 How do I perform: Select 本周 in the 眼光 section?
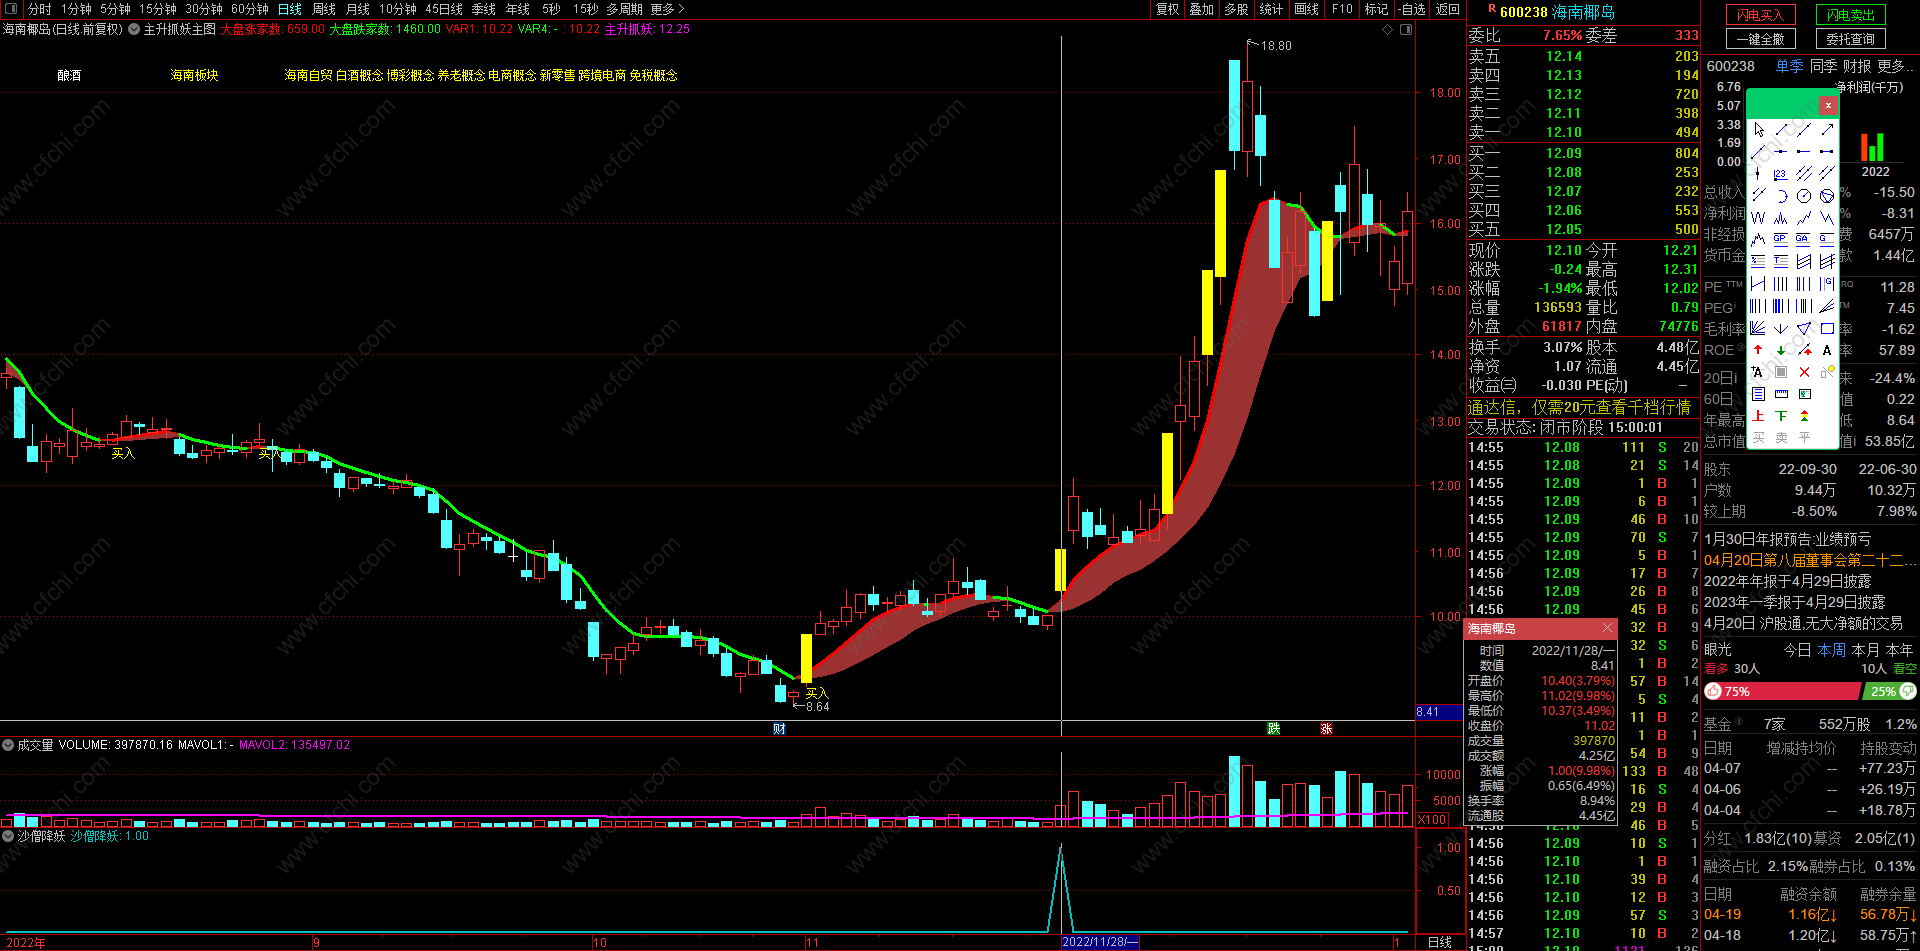pyautogui.click(x=1832, y=650)
